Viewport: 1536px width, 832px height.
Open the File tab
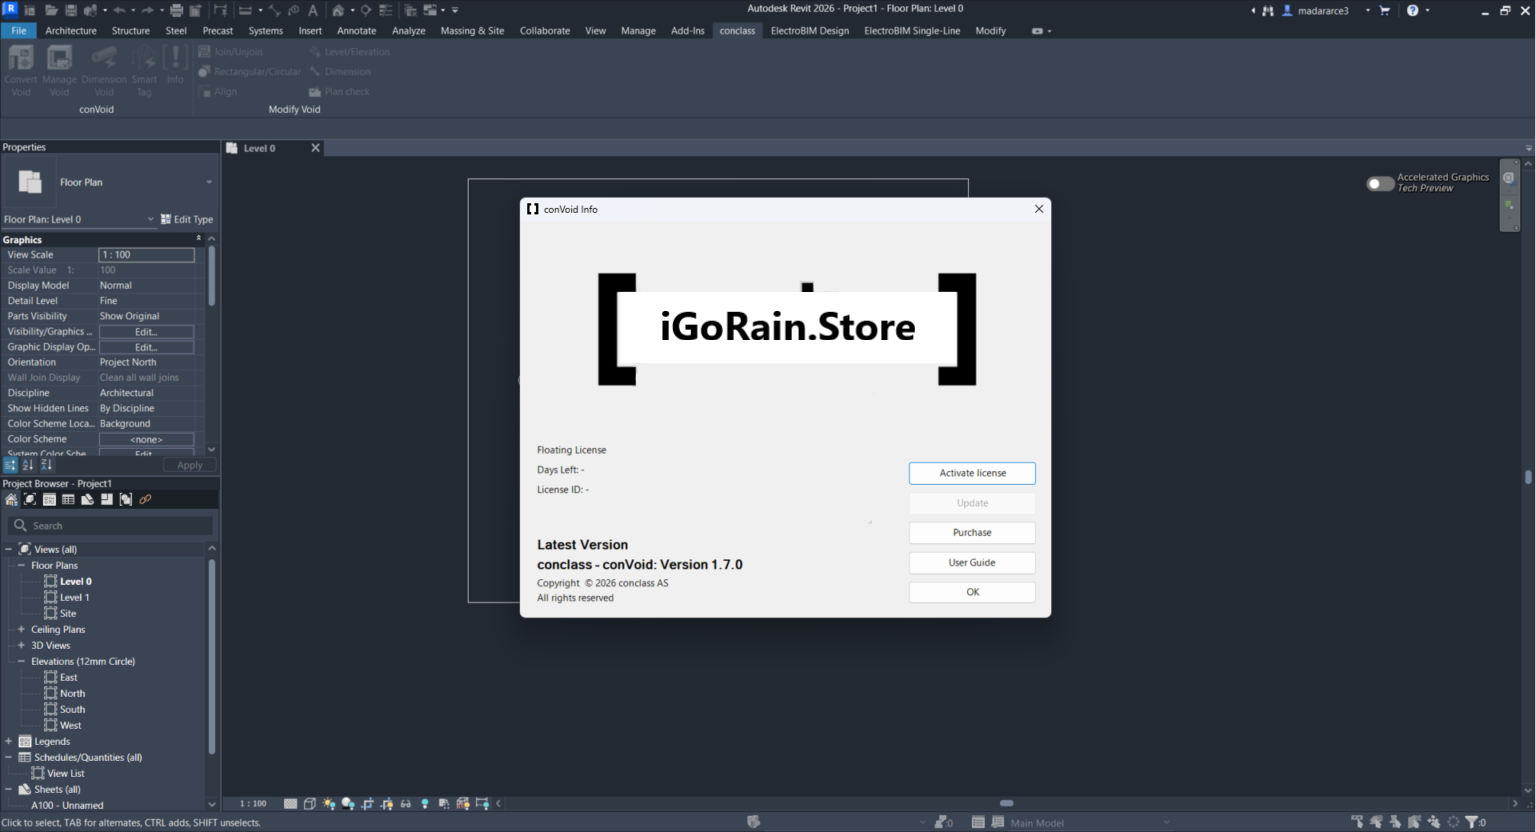pyautogui.click(x=19, y=31)
